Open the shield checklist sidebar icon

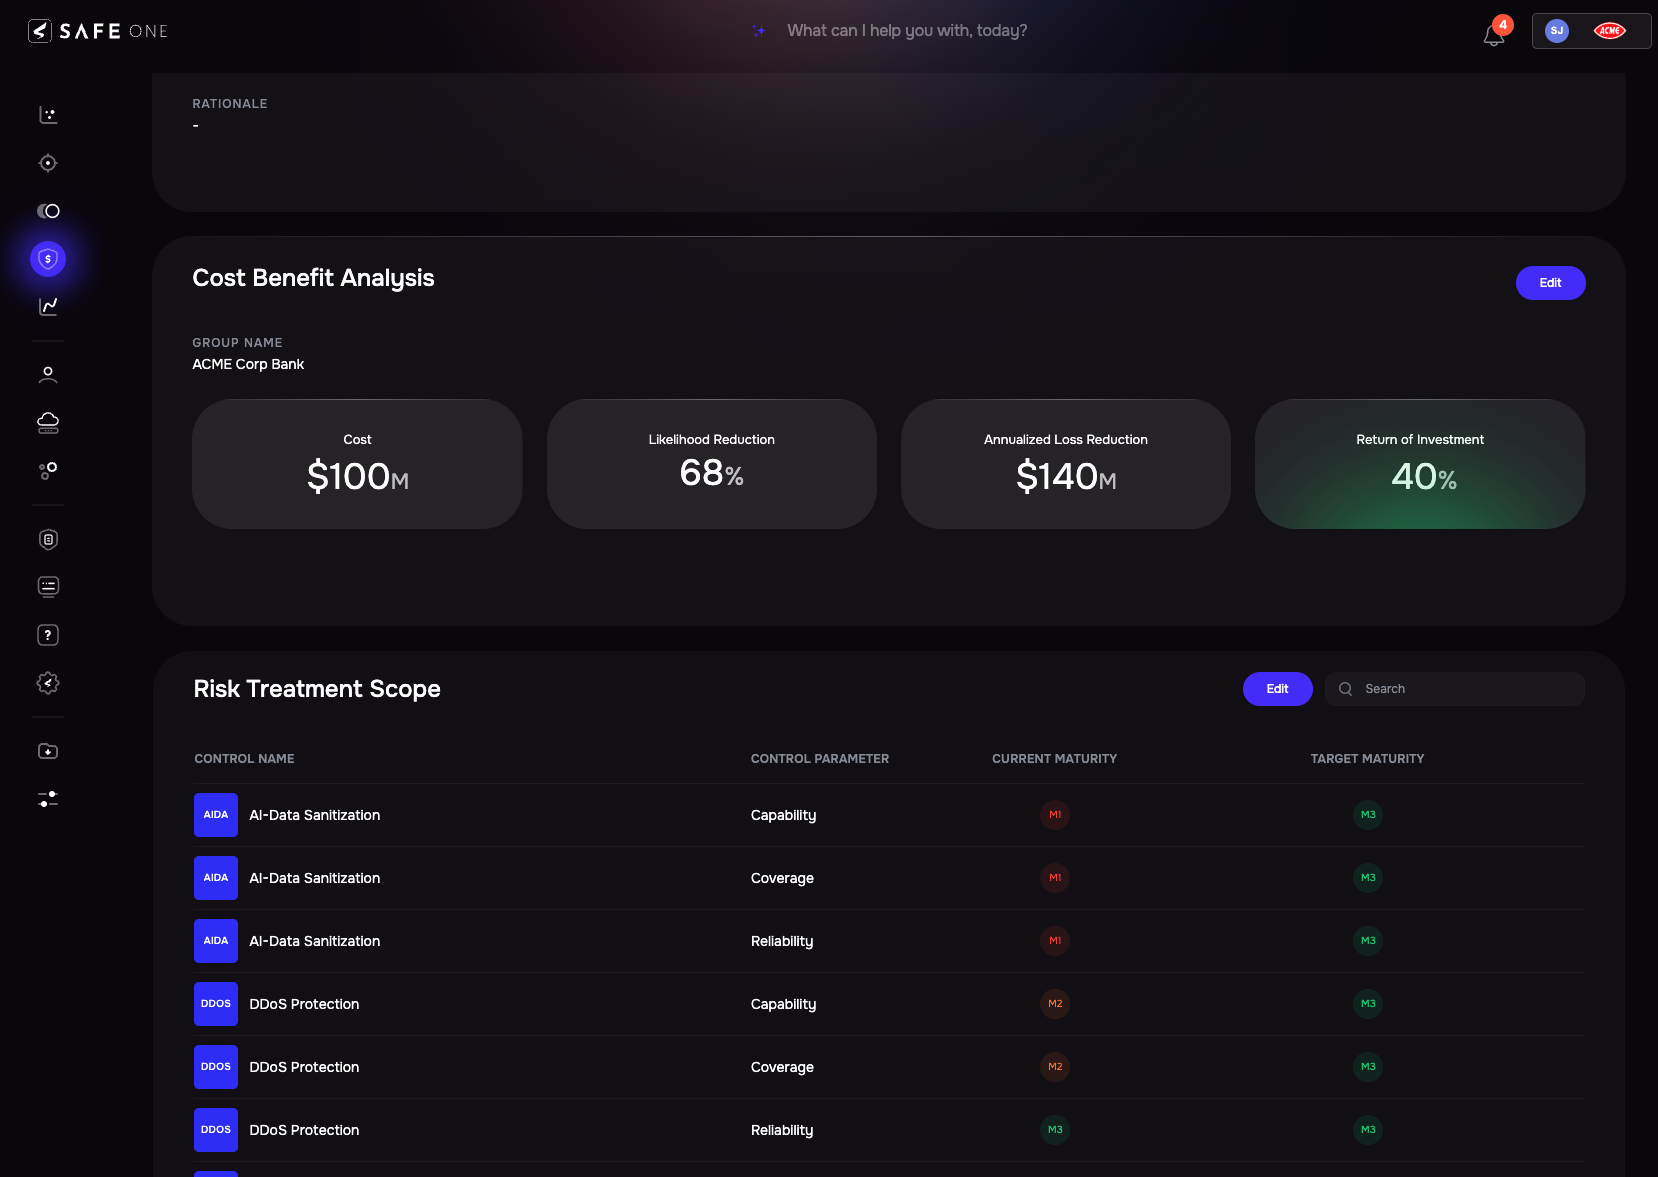pos(47,539)
